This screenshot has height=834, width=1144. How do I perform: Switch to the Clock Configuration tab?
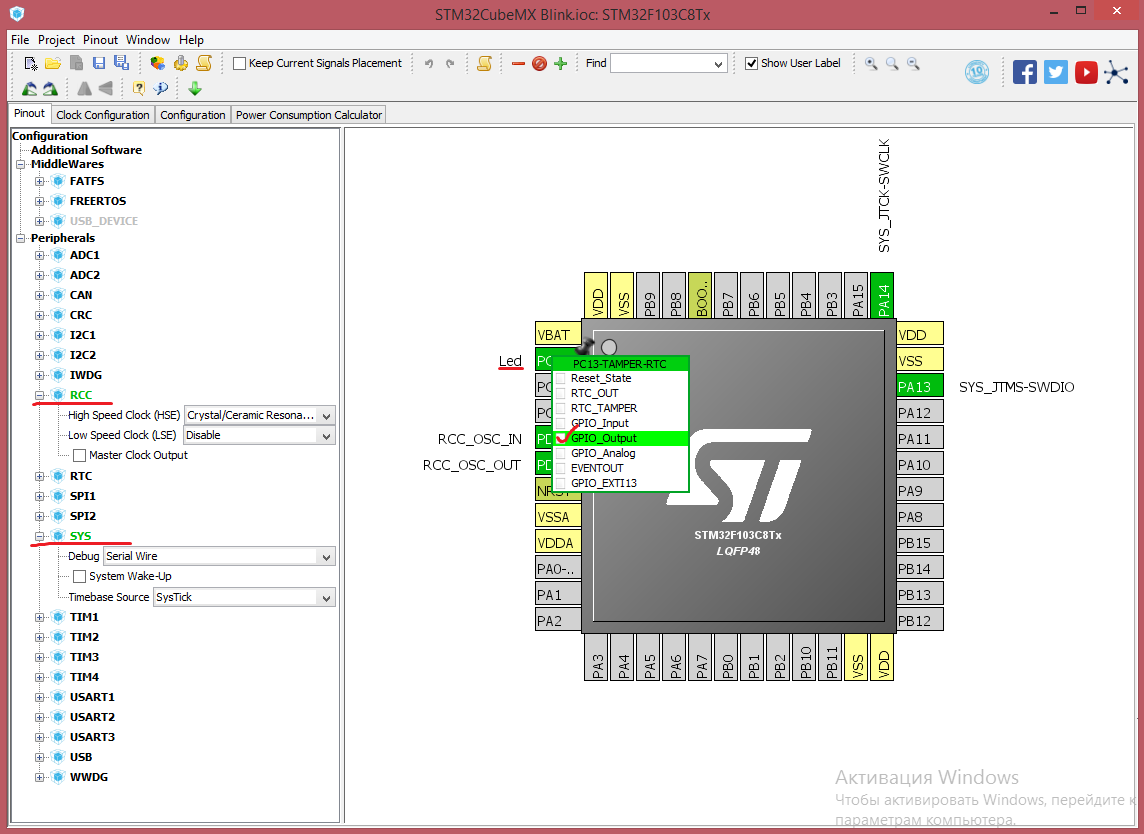click(103, 115)
